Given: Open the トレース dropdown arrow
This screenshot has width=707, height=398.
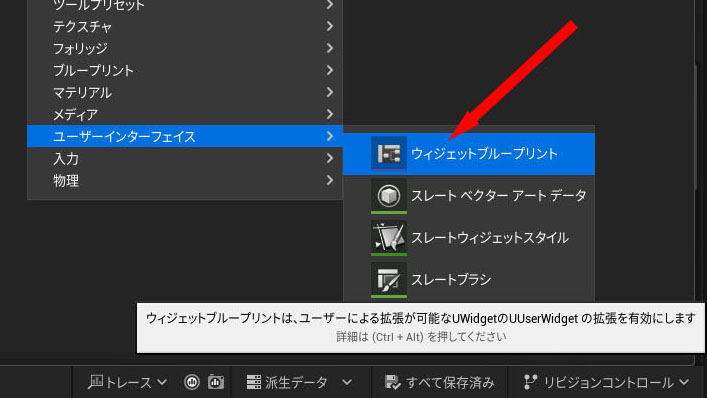Looking at the screenshot, I should [162, 383].
